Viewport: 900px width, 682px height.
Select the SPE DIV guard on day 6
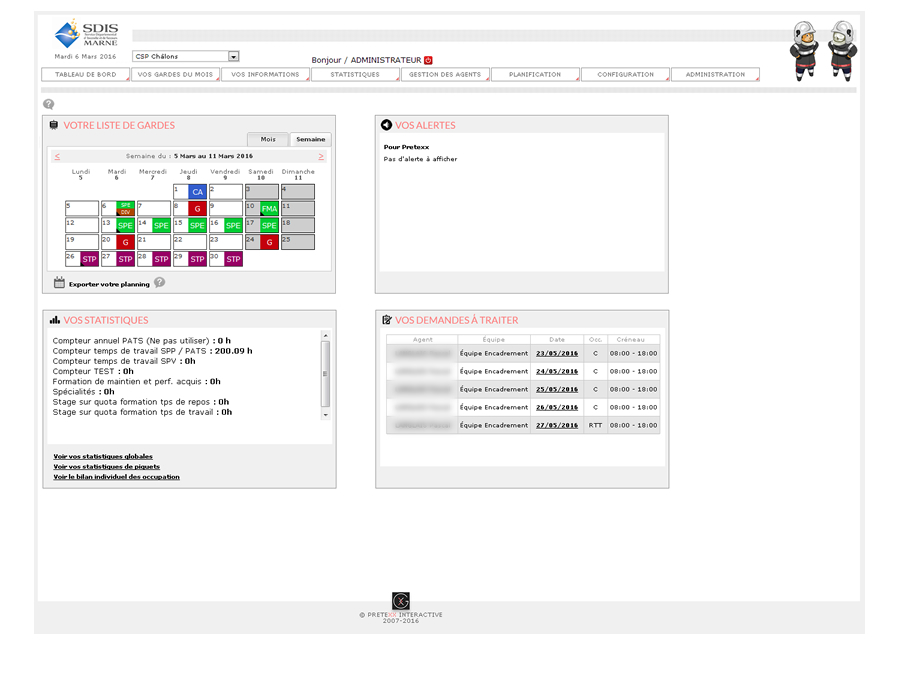pyautogui.click(x=125, y=208)
